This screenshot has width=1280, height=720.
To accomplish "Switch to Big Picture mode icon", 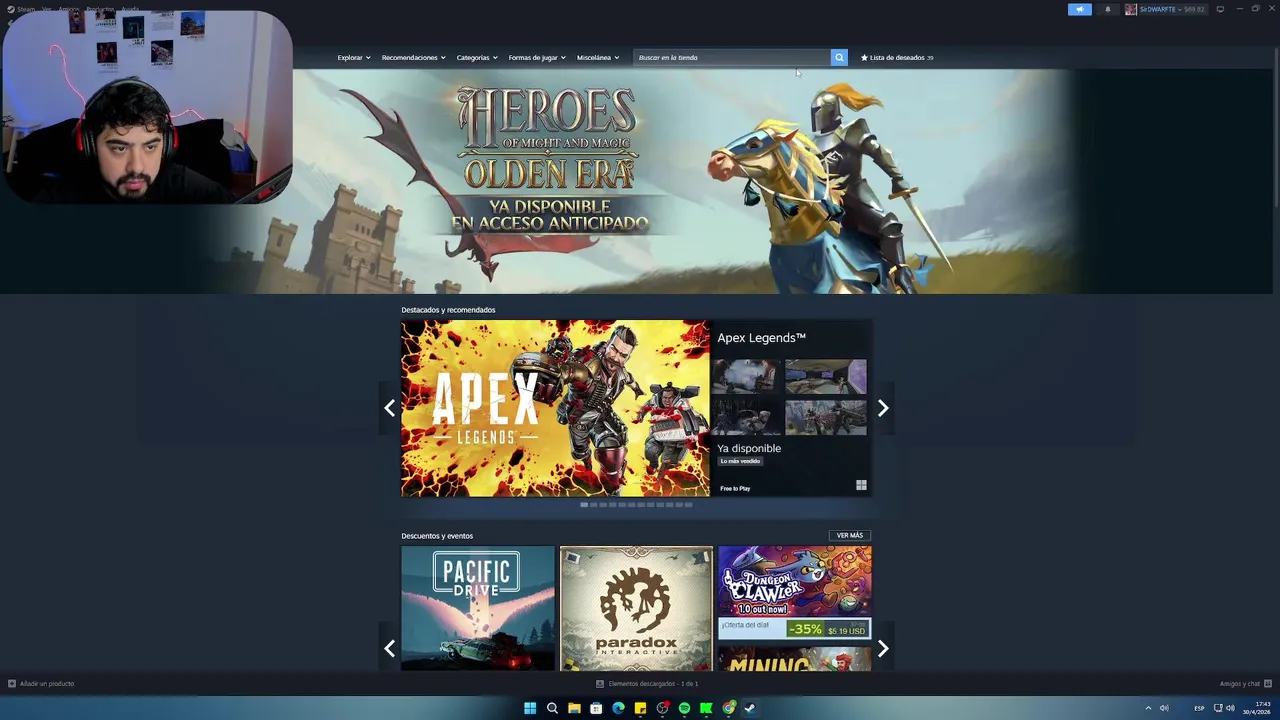I will [1220, 9].
